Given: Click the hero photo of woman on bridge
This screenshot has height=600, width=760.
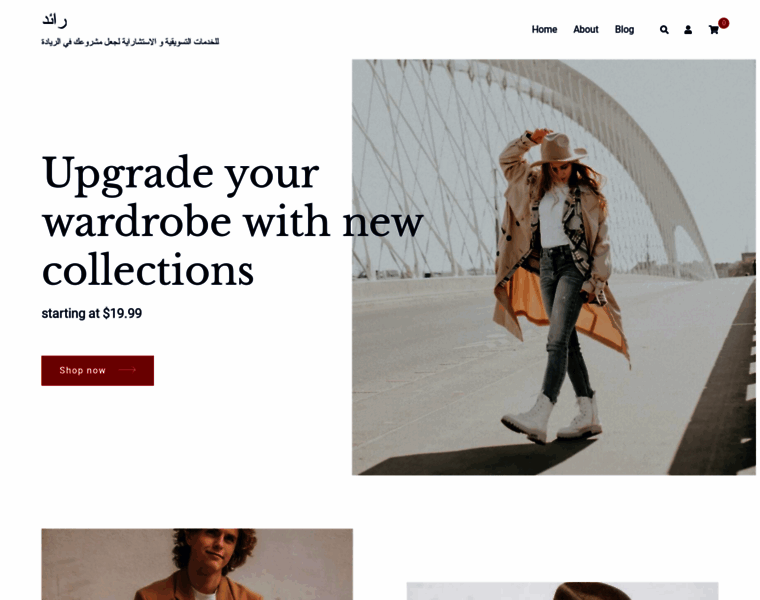Looking at the screenshot, I should tap(554, 267).
